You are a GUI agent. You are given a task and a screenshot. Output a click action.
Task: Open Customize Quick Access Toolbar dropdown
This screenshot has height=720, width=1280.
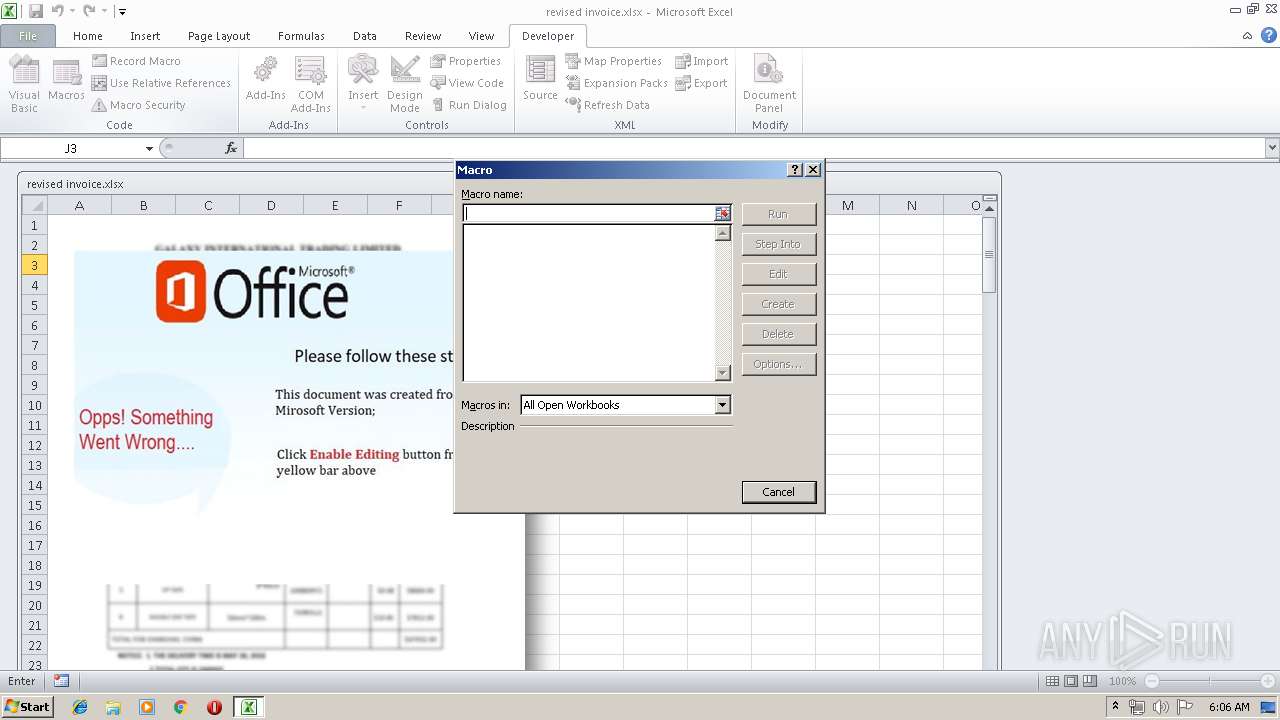pos(122,12)
